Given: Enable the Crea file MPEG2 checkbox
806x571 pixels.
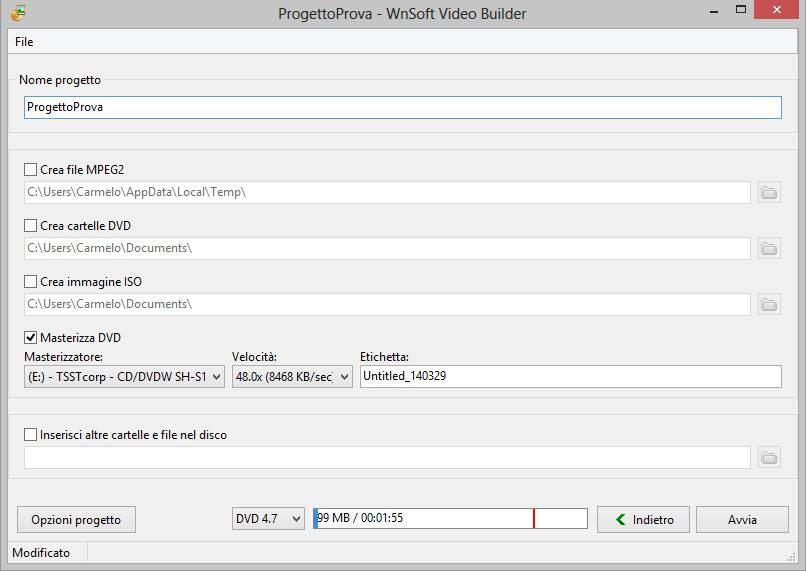Looking at the screenshot, I should [30, 170].
